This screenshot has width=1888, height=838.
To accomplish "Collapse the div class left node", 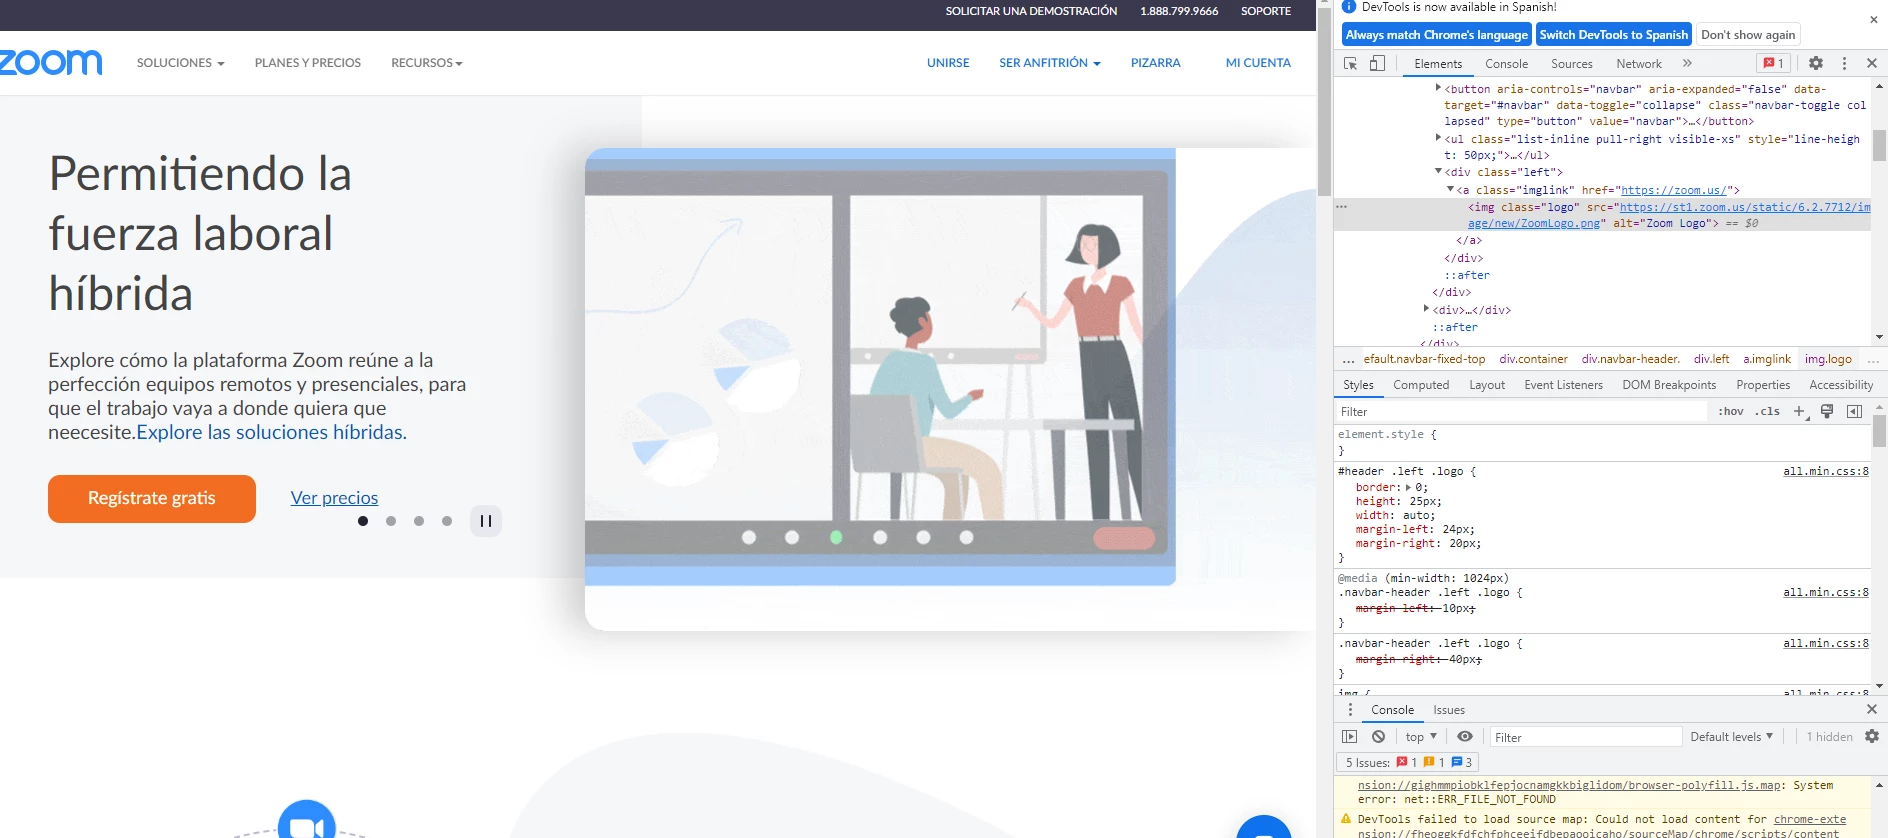I will [x=1439, y=171].
